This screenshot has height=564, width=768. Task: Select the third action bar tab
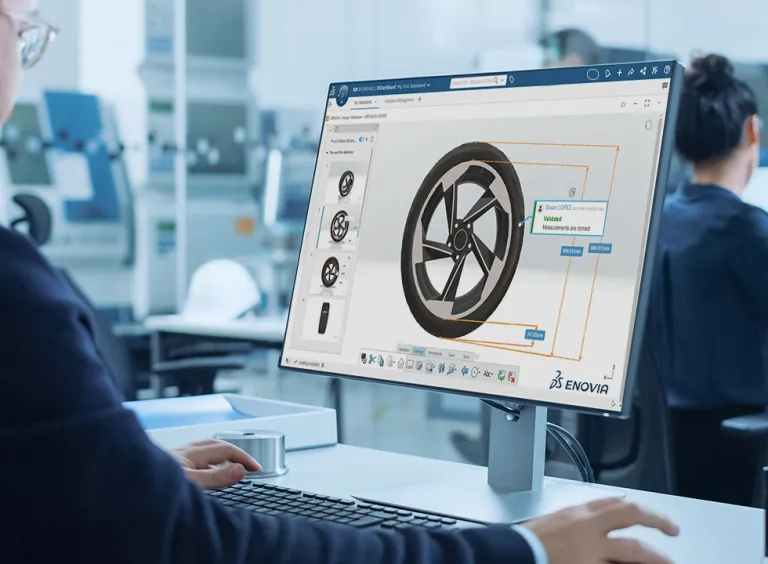pos(435,353)
